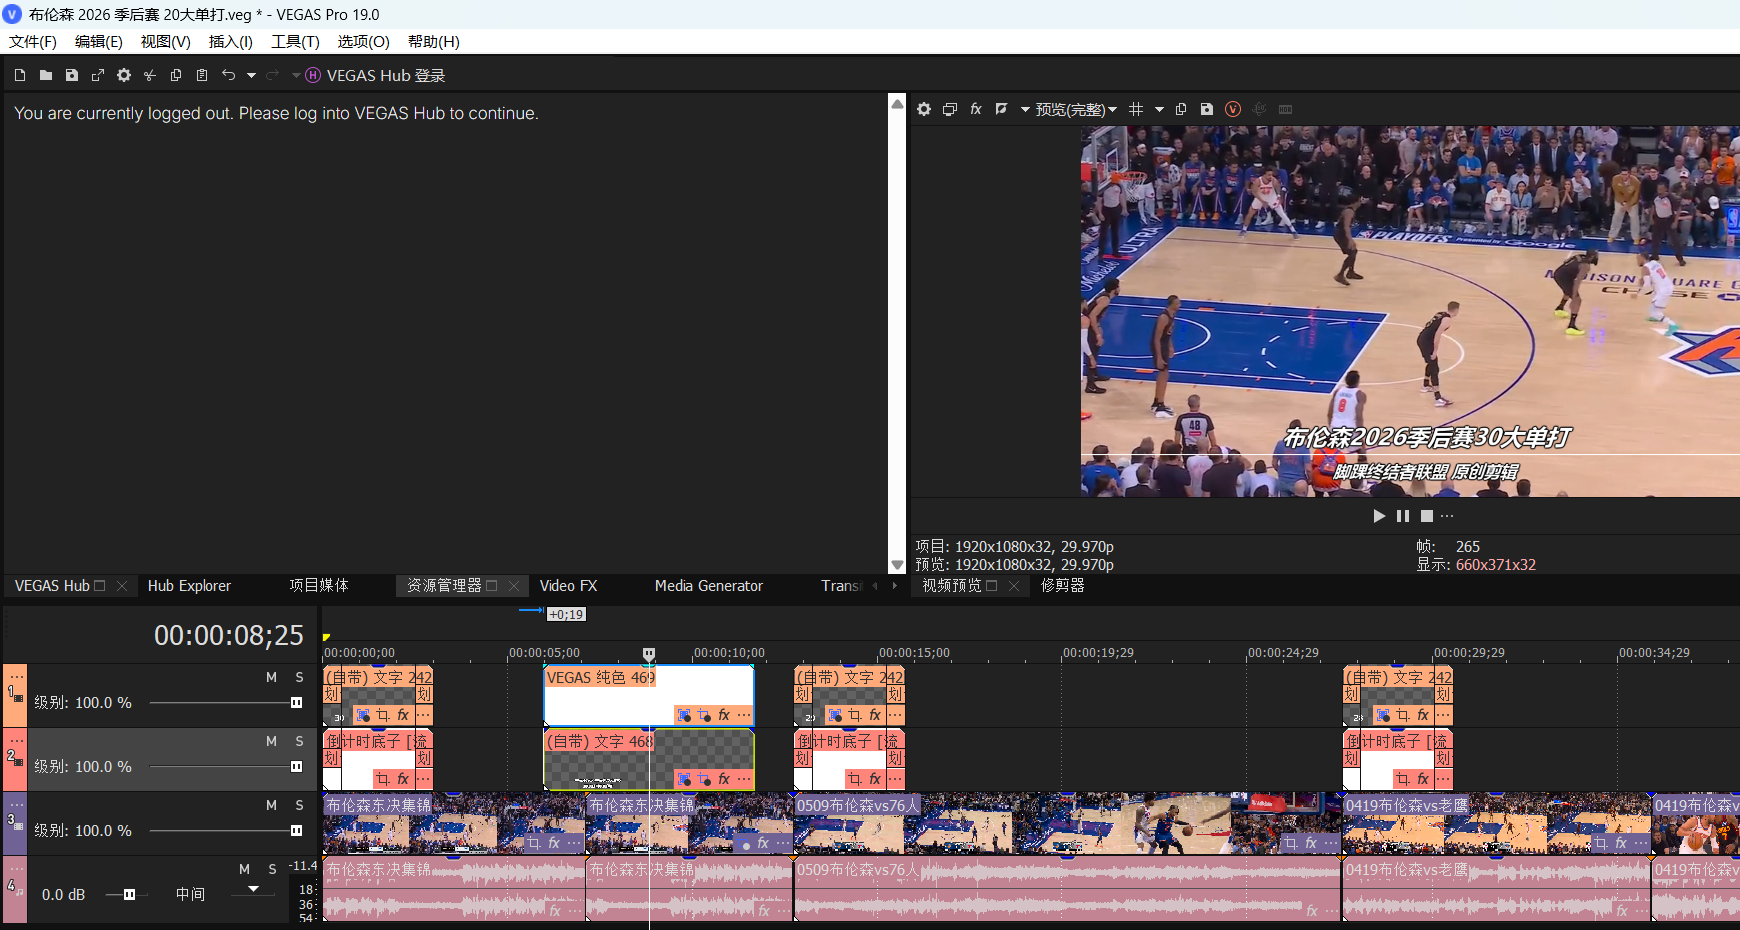Click track 3 level slider handle
The image size is (1740, 930).
click(296, 831)
